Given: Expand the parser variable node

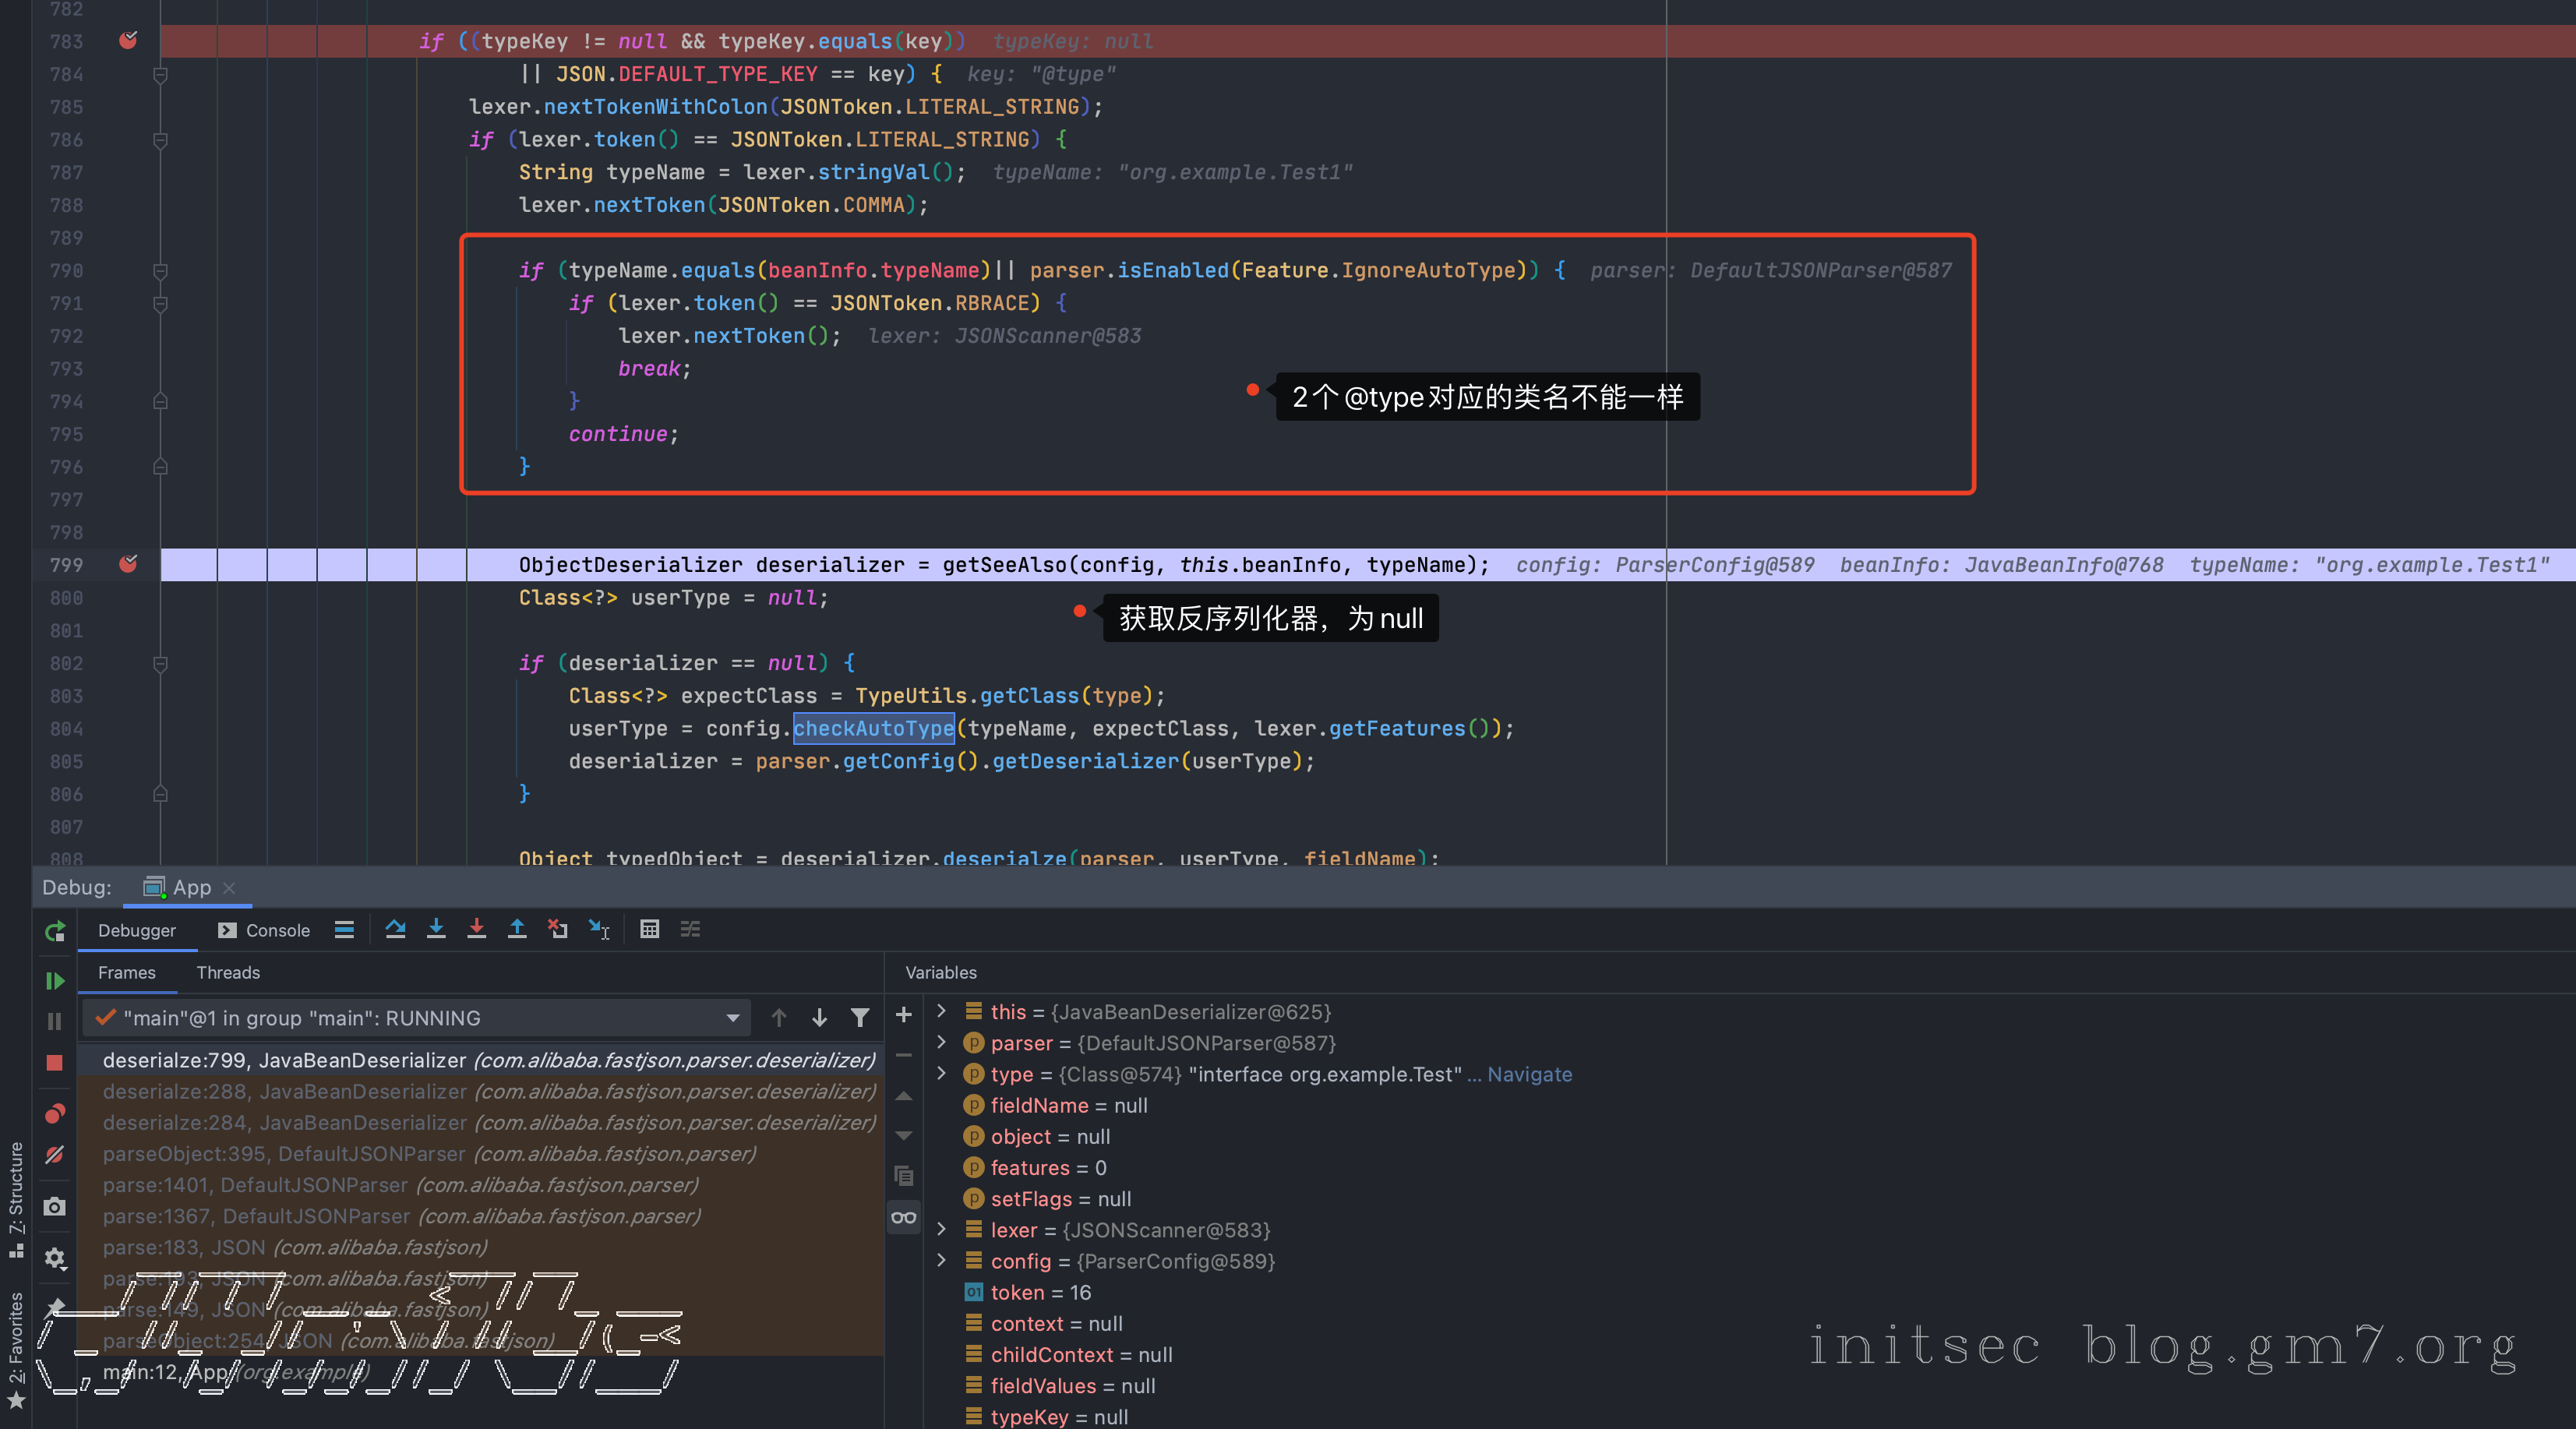Looking at the screenshot, I should pos(941,1042).
